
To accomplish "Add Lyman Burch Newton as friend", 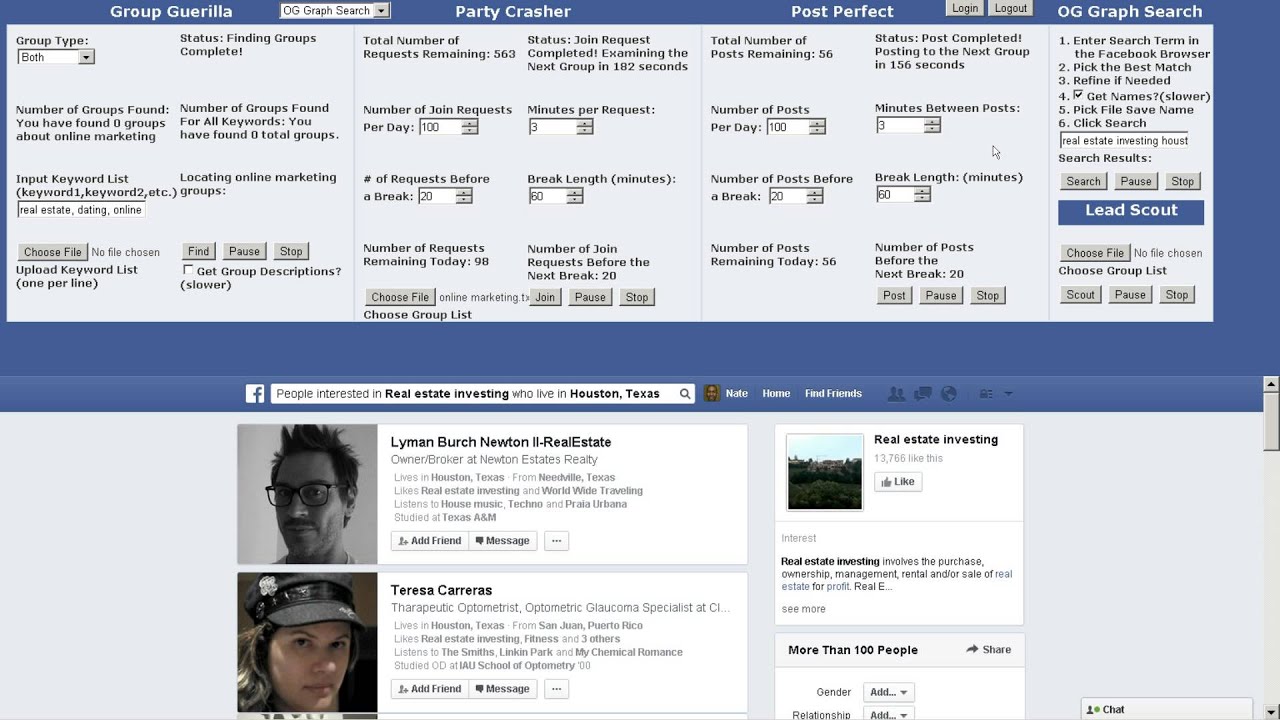I will (430, 541).
